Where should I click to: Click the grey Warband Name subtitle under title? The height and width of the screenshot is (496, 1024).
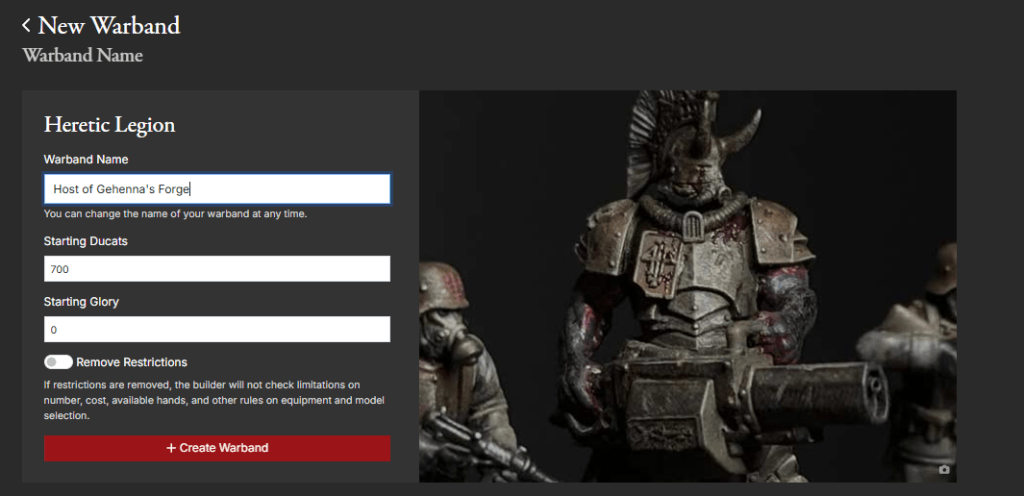pyautogui.click(x=83, y=55)
